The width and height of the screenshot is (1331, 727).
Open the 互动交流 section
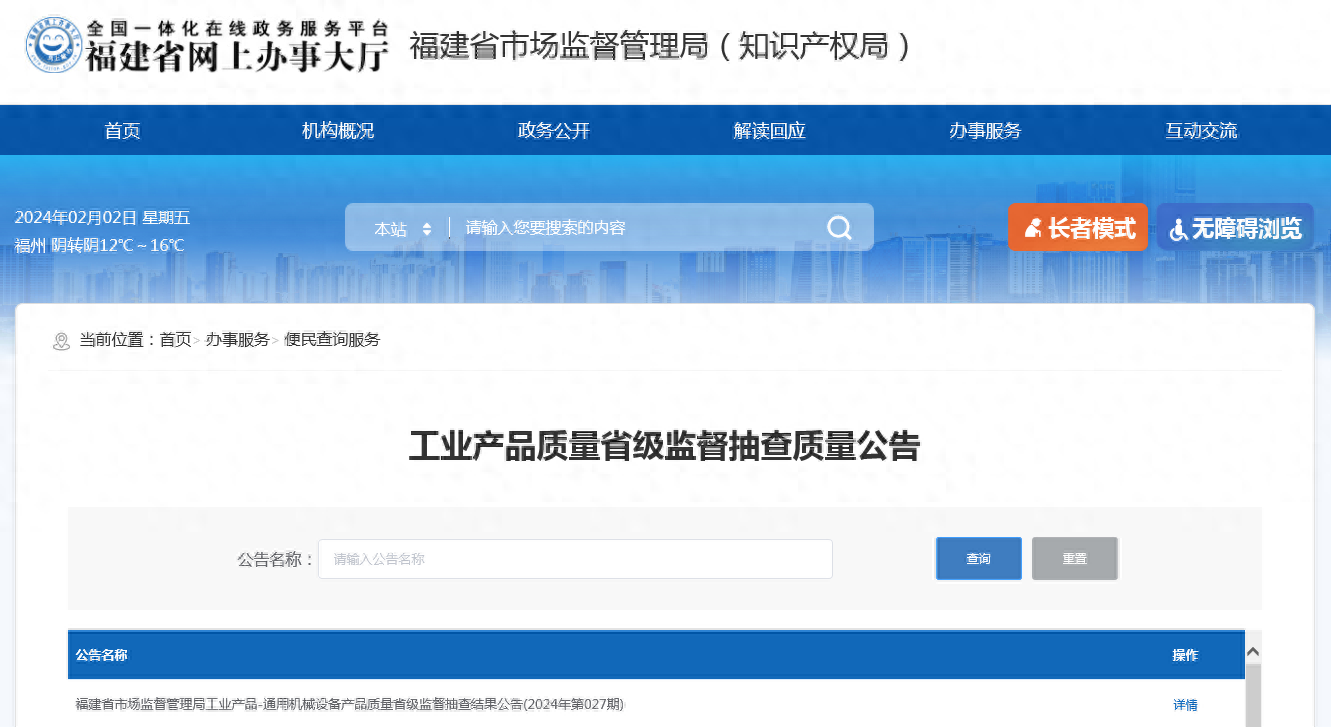click(x=1201, y=130)
